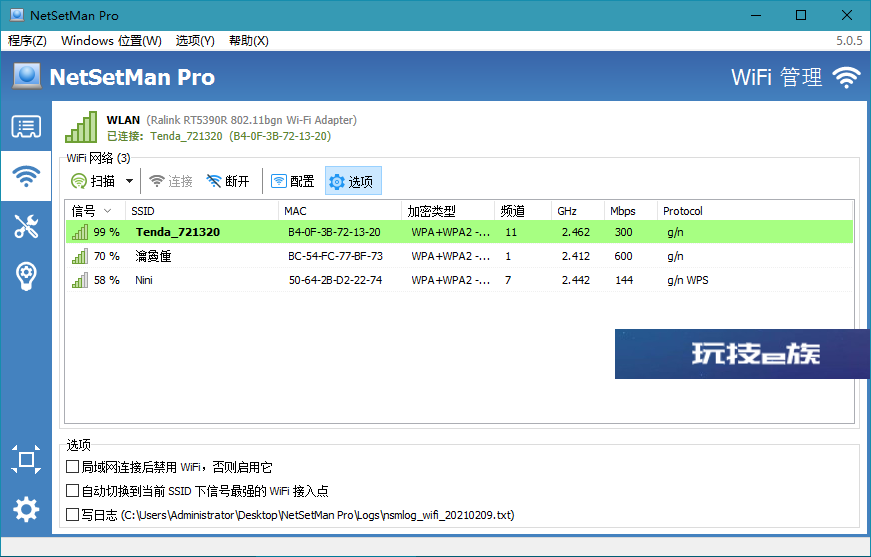Open the 帮助(X) menu
This screenshot has width=871, height=557.
pos(249,41)
